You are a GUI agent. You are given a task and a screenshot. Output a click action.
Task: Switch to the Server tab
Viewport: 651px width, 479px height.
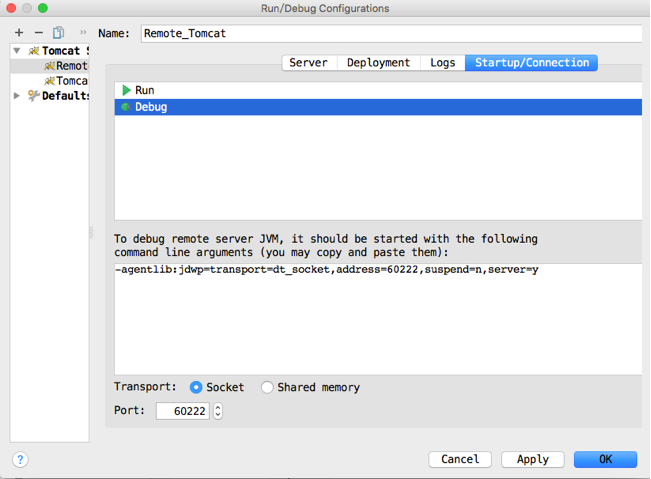308,62
